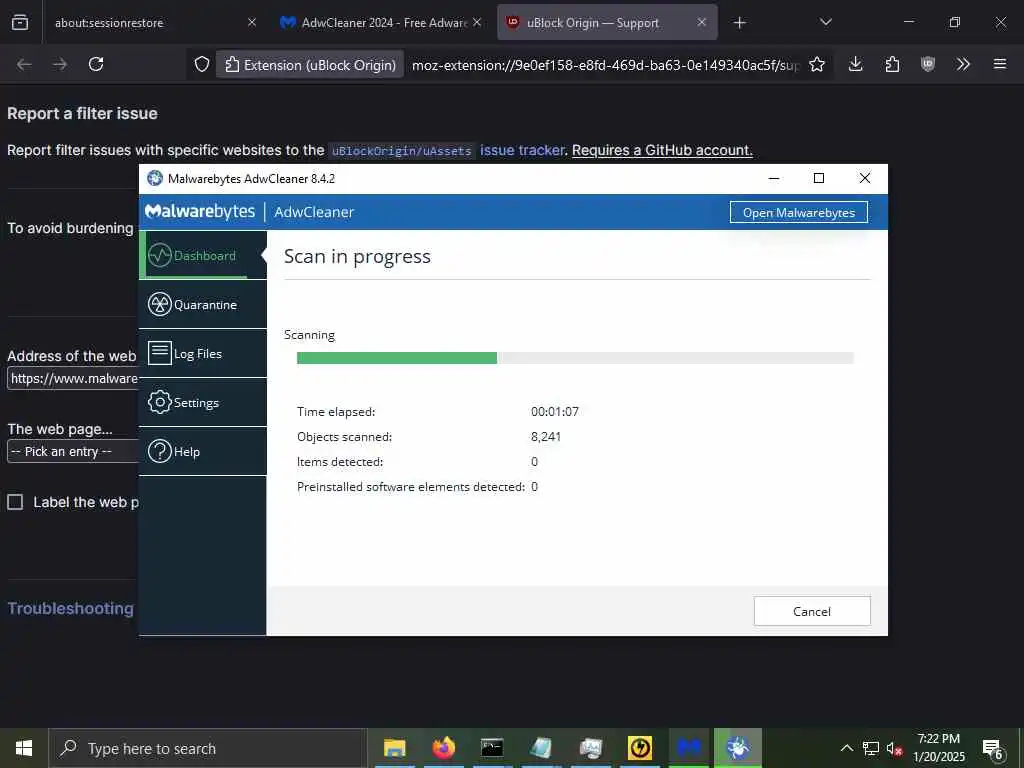Go back in Firefox

pos(24,64)
